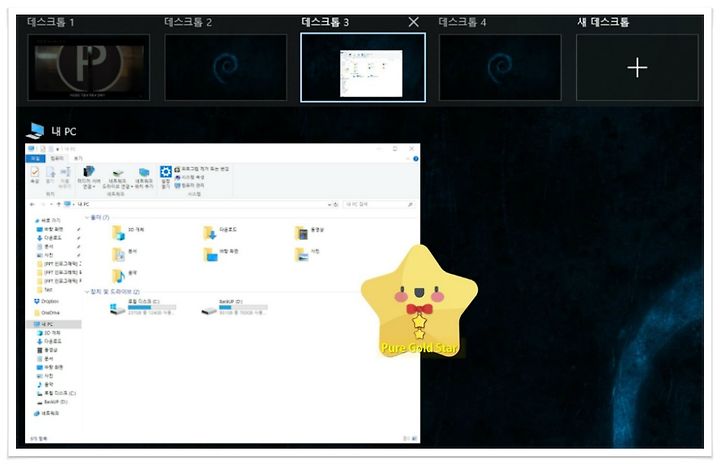Select 바로 가기 in the navigation pane
This screenshot has height=464, width=720.
point(48,221)
